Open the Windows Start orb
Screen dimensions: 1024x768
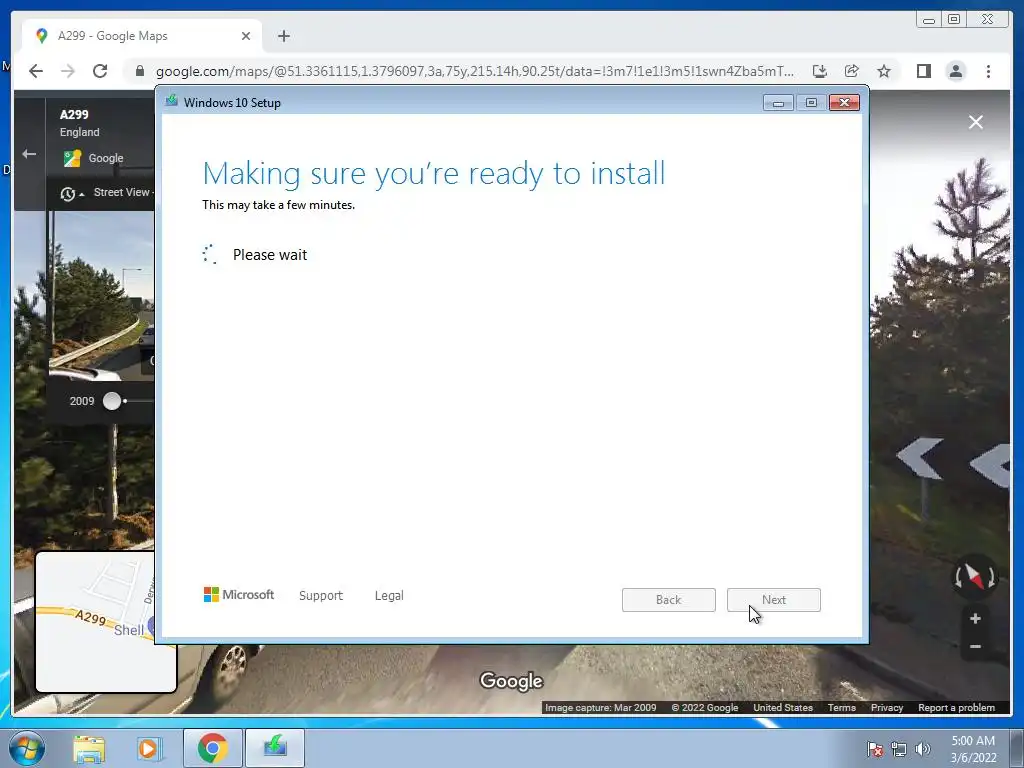point(27,748)
